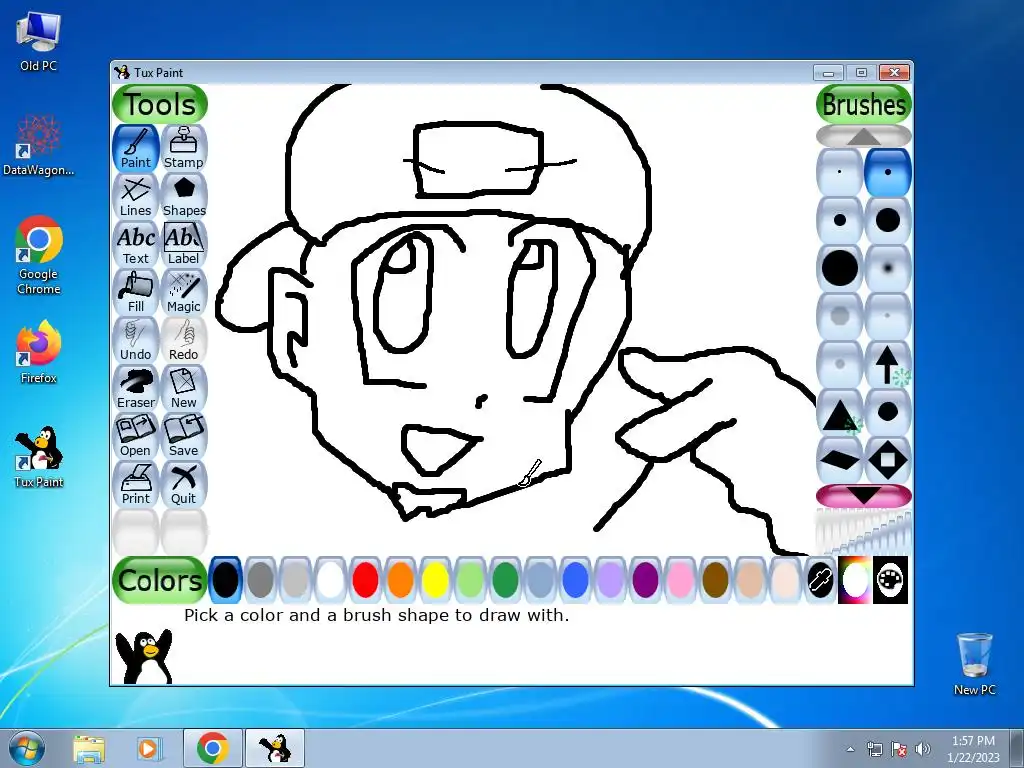Pick the black color swatch
Image resolution: width=1024 pixels, height=768 pixels.
click(x=225, y=580)
